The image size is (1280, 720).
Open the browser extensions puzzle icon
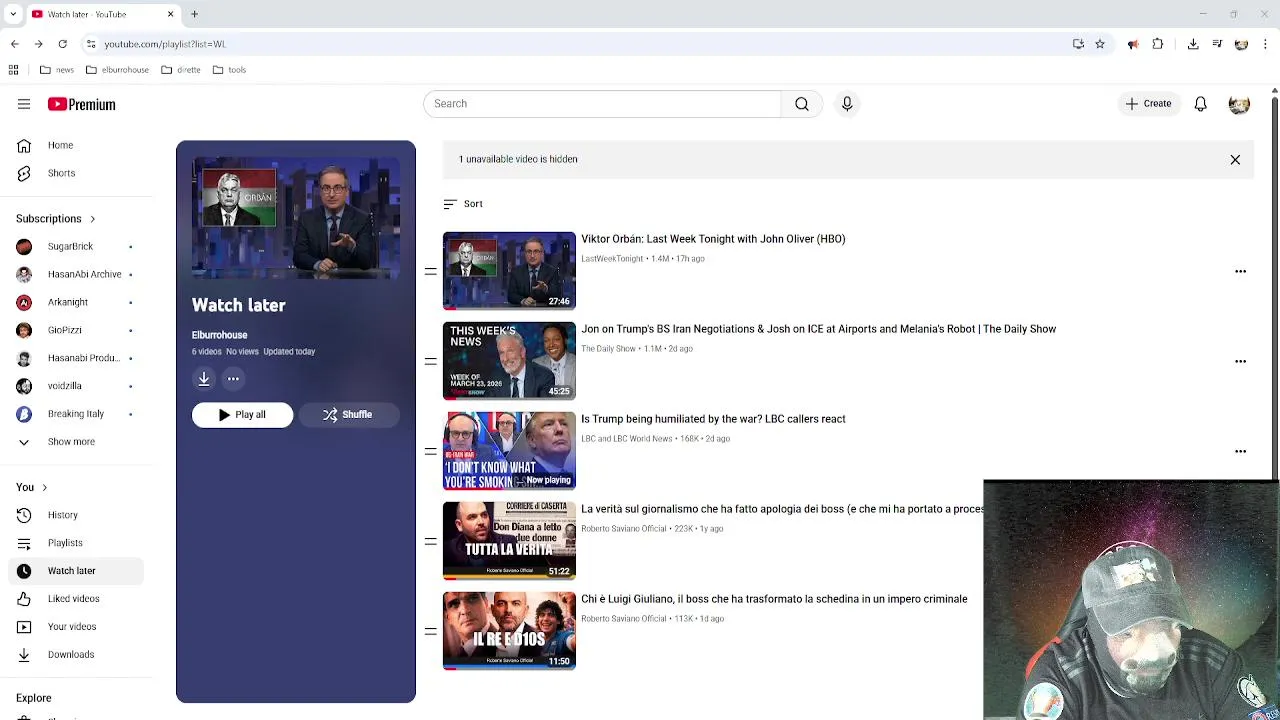1158,44
